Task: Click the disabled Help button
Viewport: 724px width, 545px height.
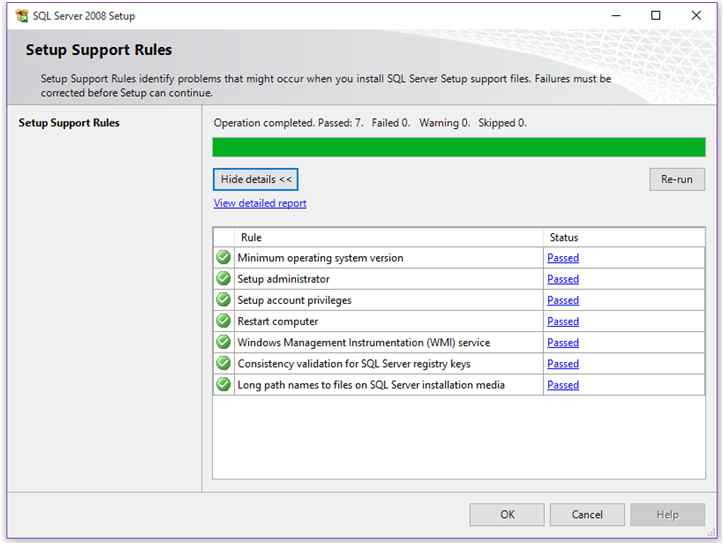Action: coord(668,515)
